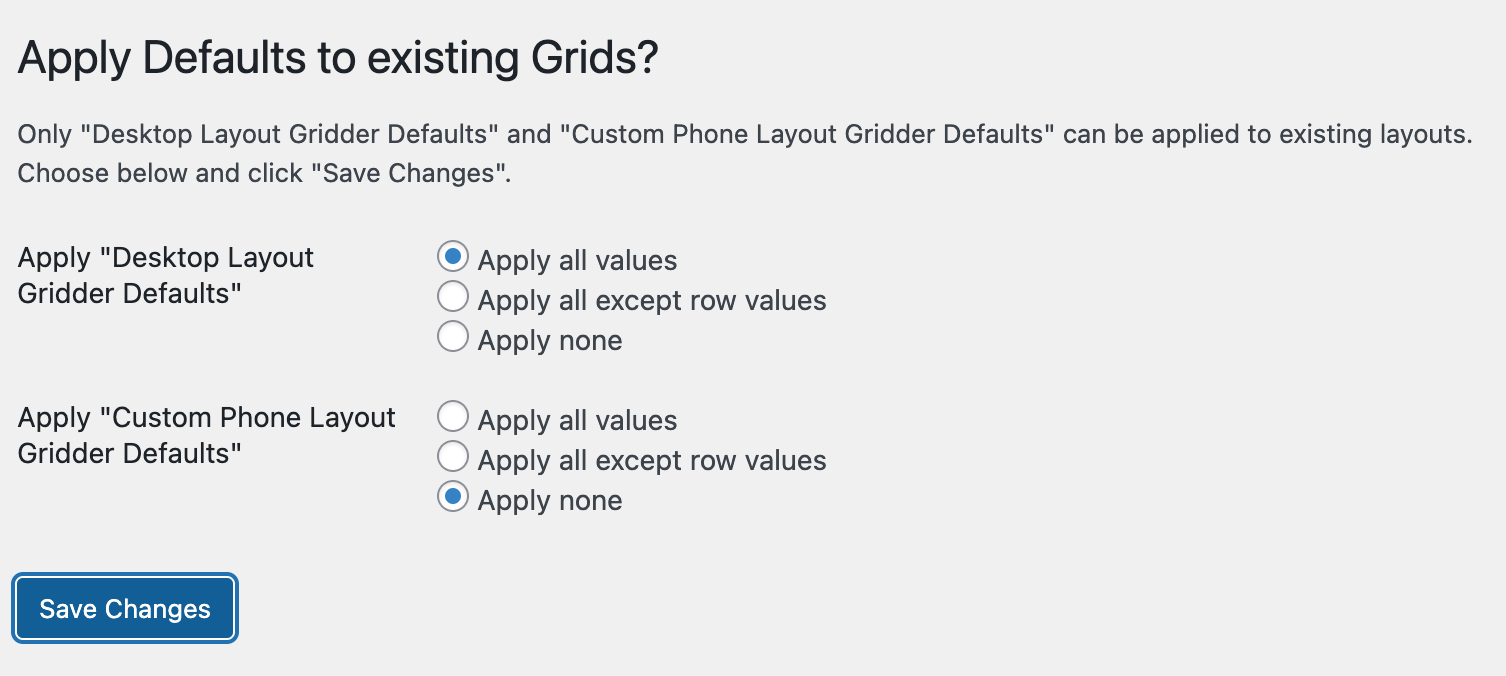1506x676 pixels.
Task: Select Desktop Layout 'Apply none' radio button
Action: pyautogui.click(x=453, y=337)
